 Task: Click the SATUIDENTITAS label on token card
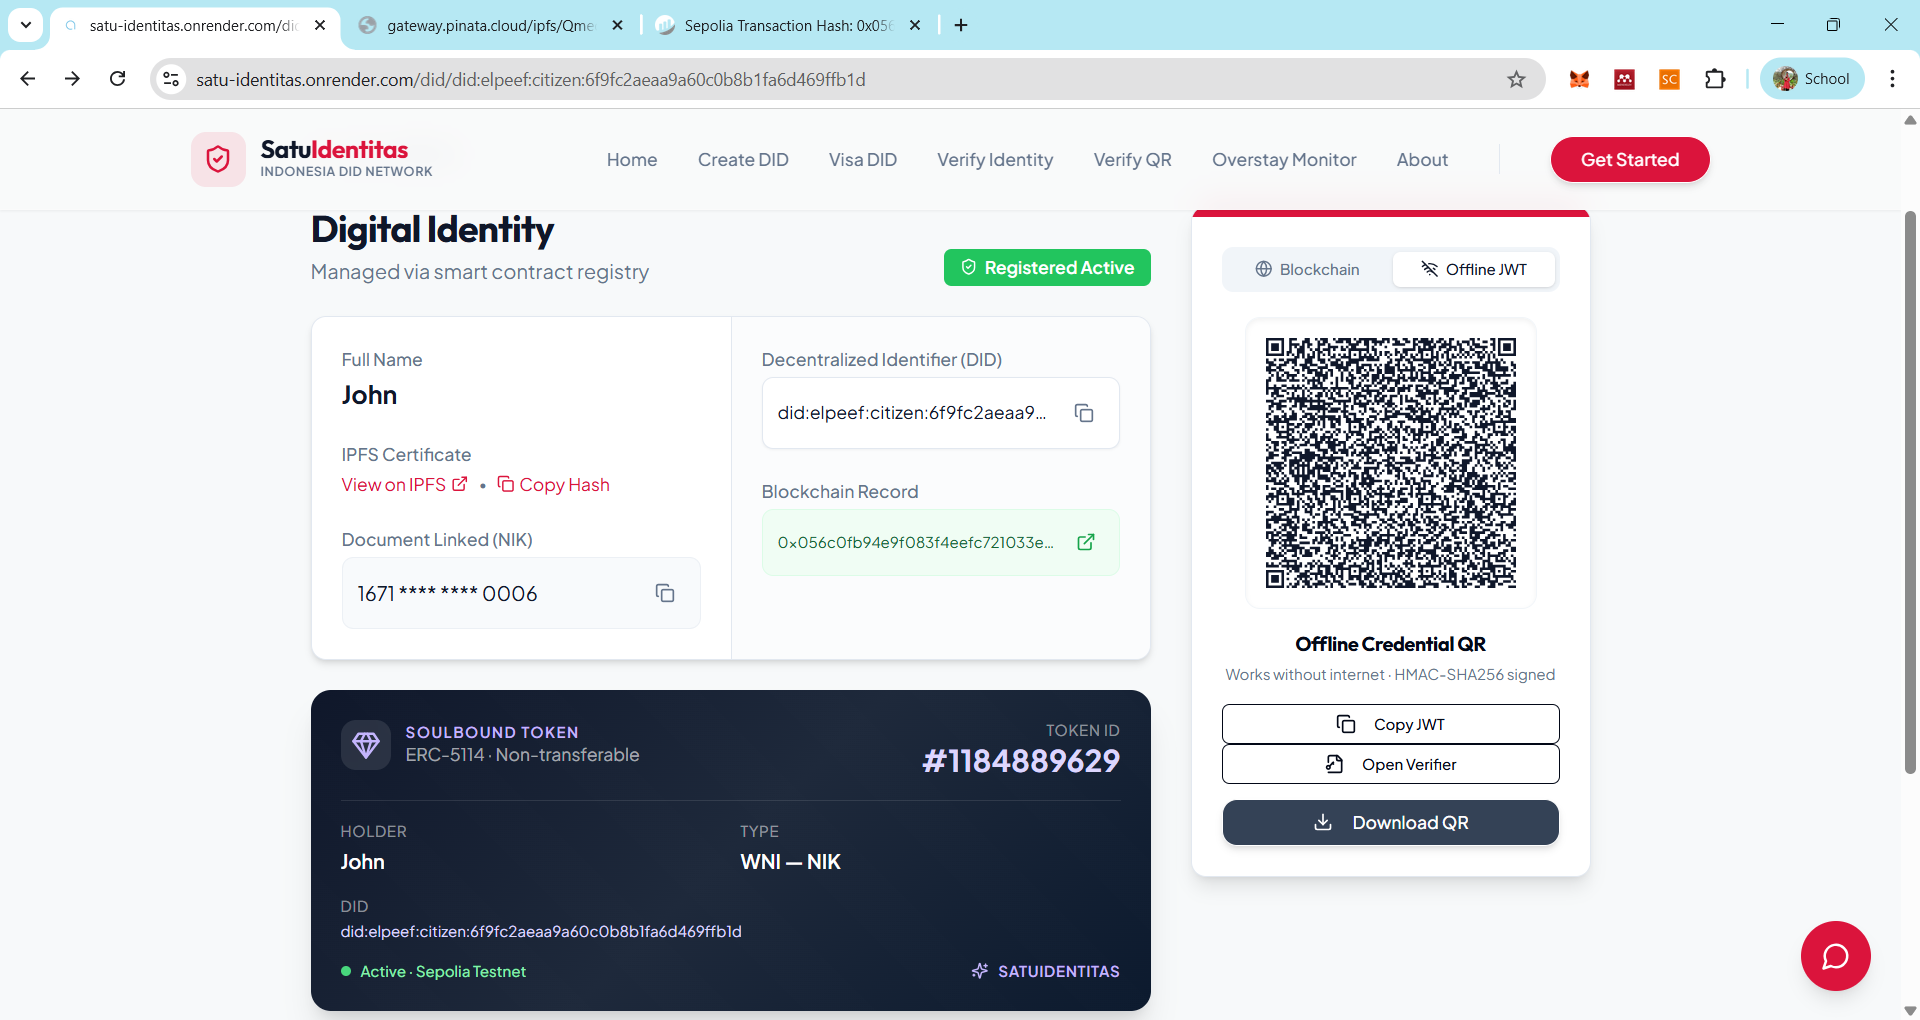tap(1058, 972)
